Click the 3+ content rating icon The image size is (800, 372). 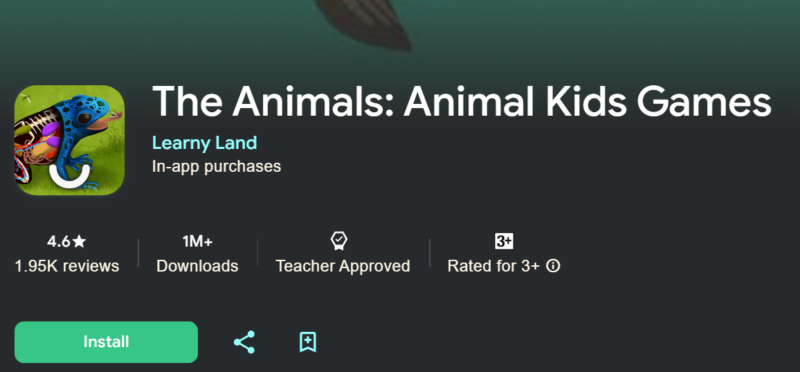[x=504, y=241]
